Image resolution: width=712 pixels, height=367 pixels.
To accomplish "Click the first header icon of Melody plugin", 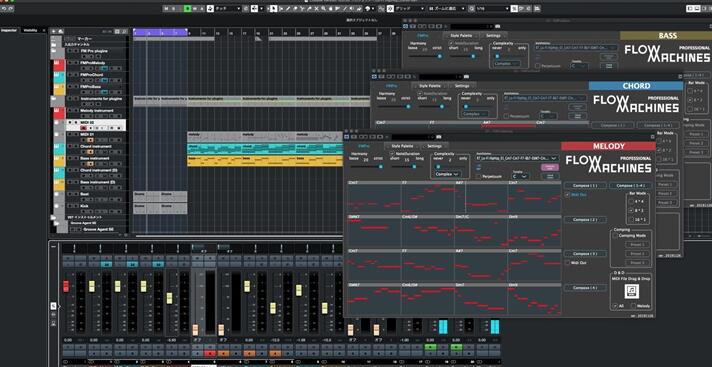I will coord(346,137).
